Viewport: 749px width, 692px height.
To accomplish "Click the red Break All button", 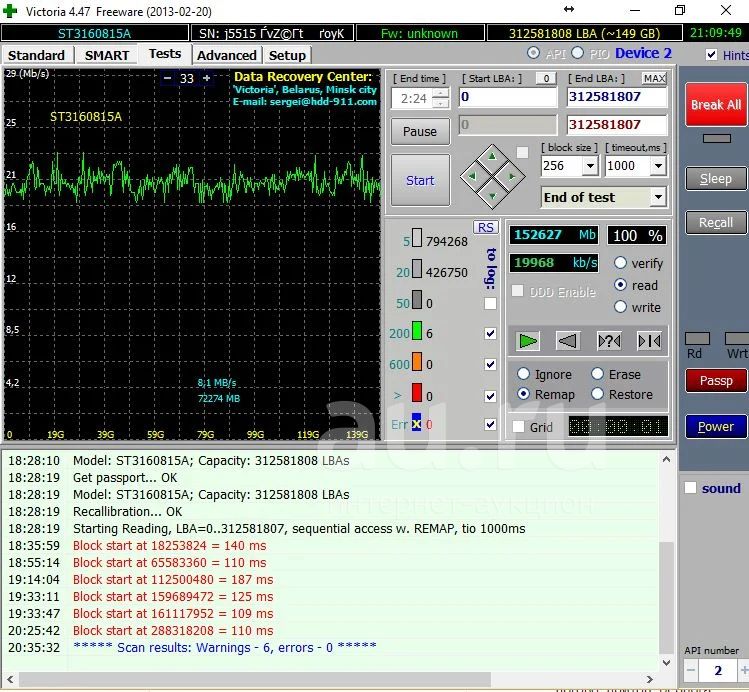I will [x=716, y=105].
